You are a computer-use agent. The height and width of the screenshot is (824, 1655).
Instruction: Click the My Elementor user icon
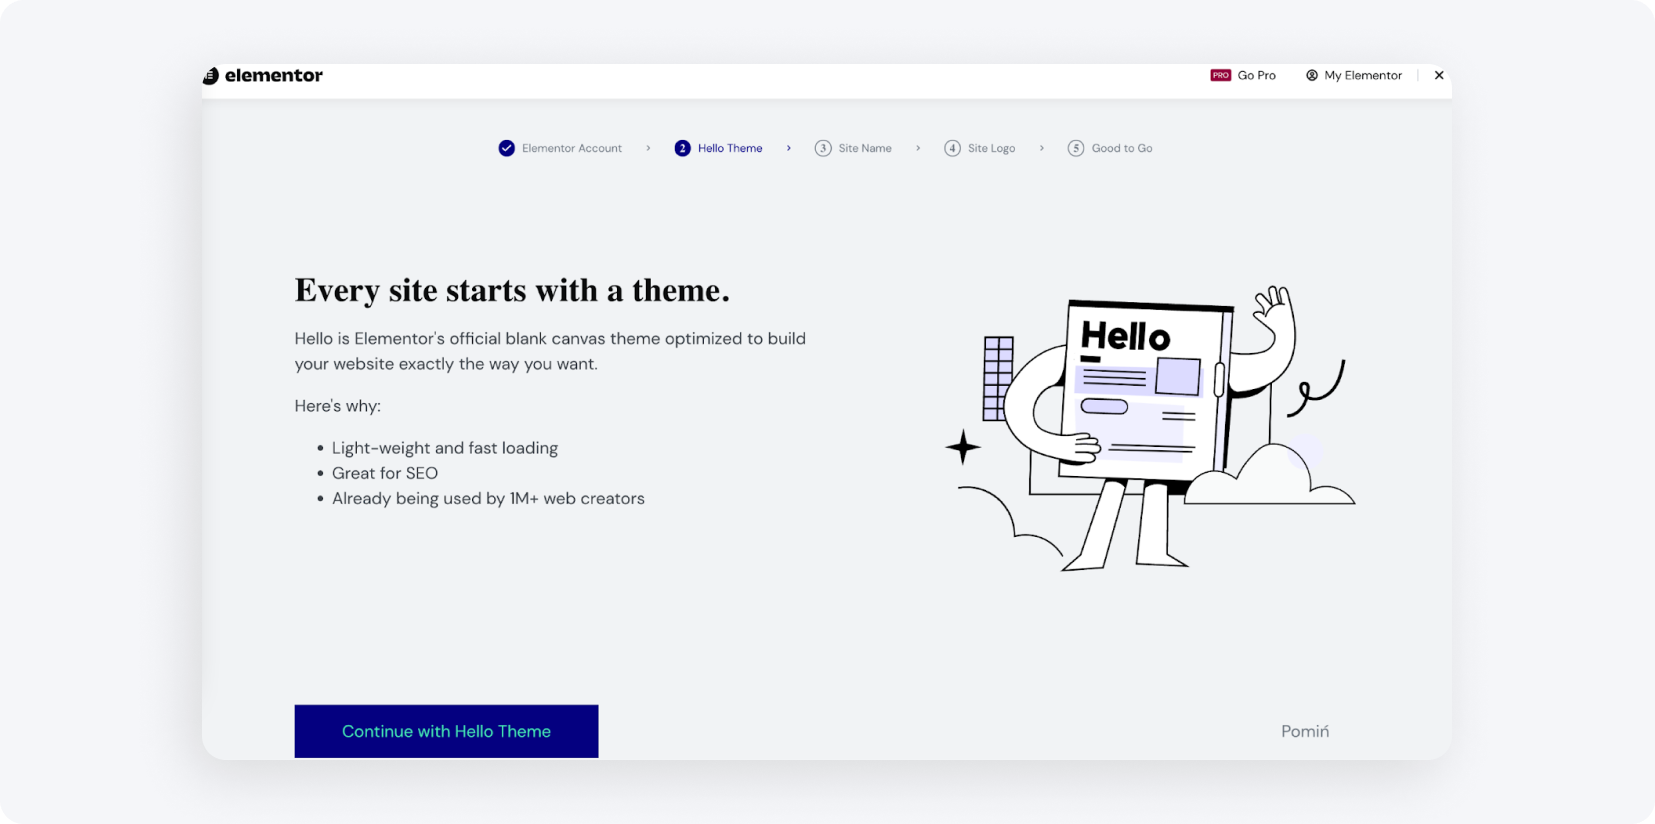pyautogui.click(x=1311, y=75)
